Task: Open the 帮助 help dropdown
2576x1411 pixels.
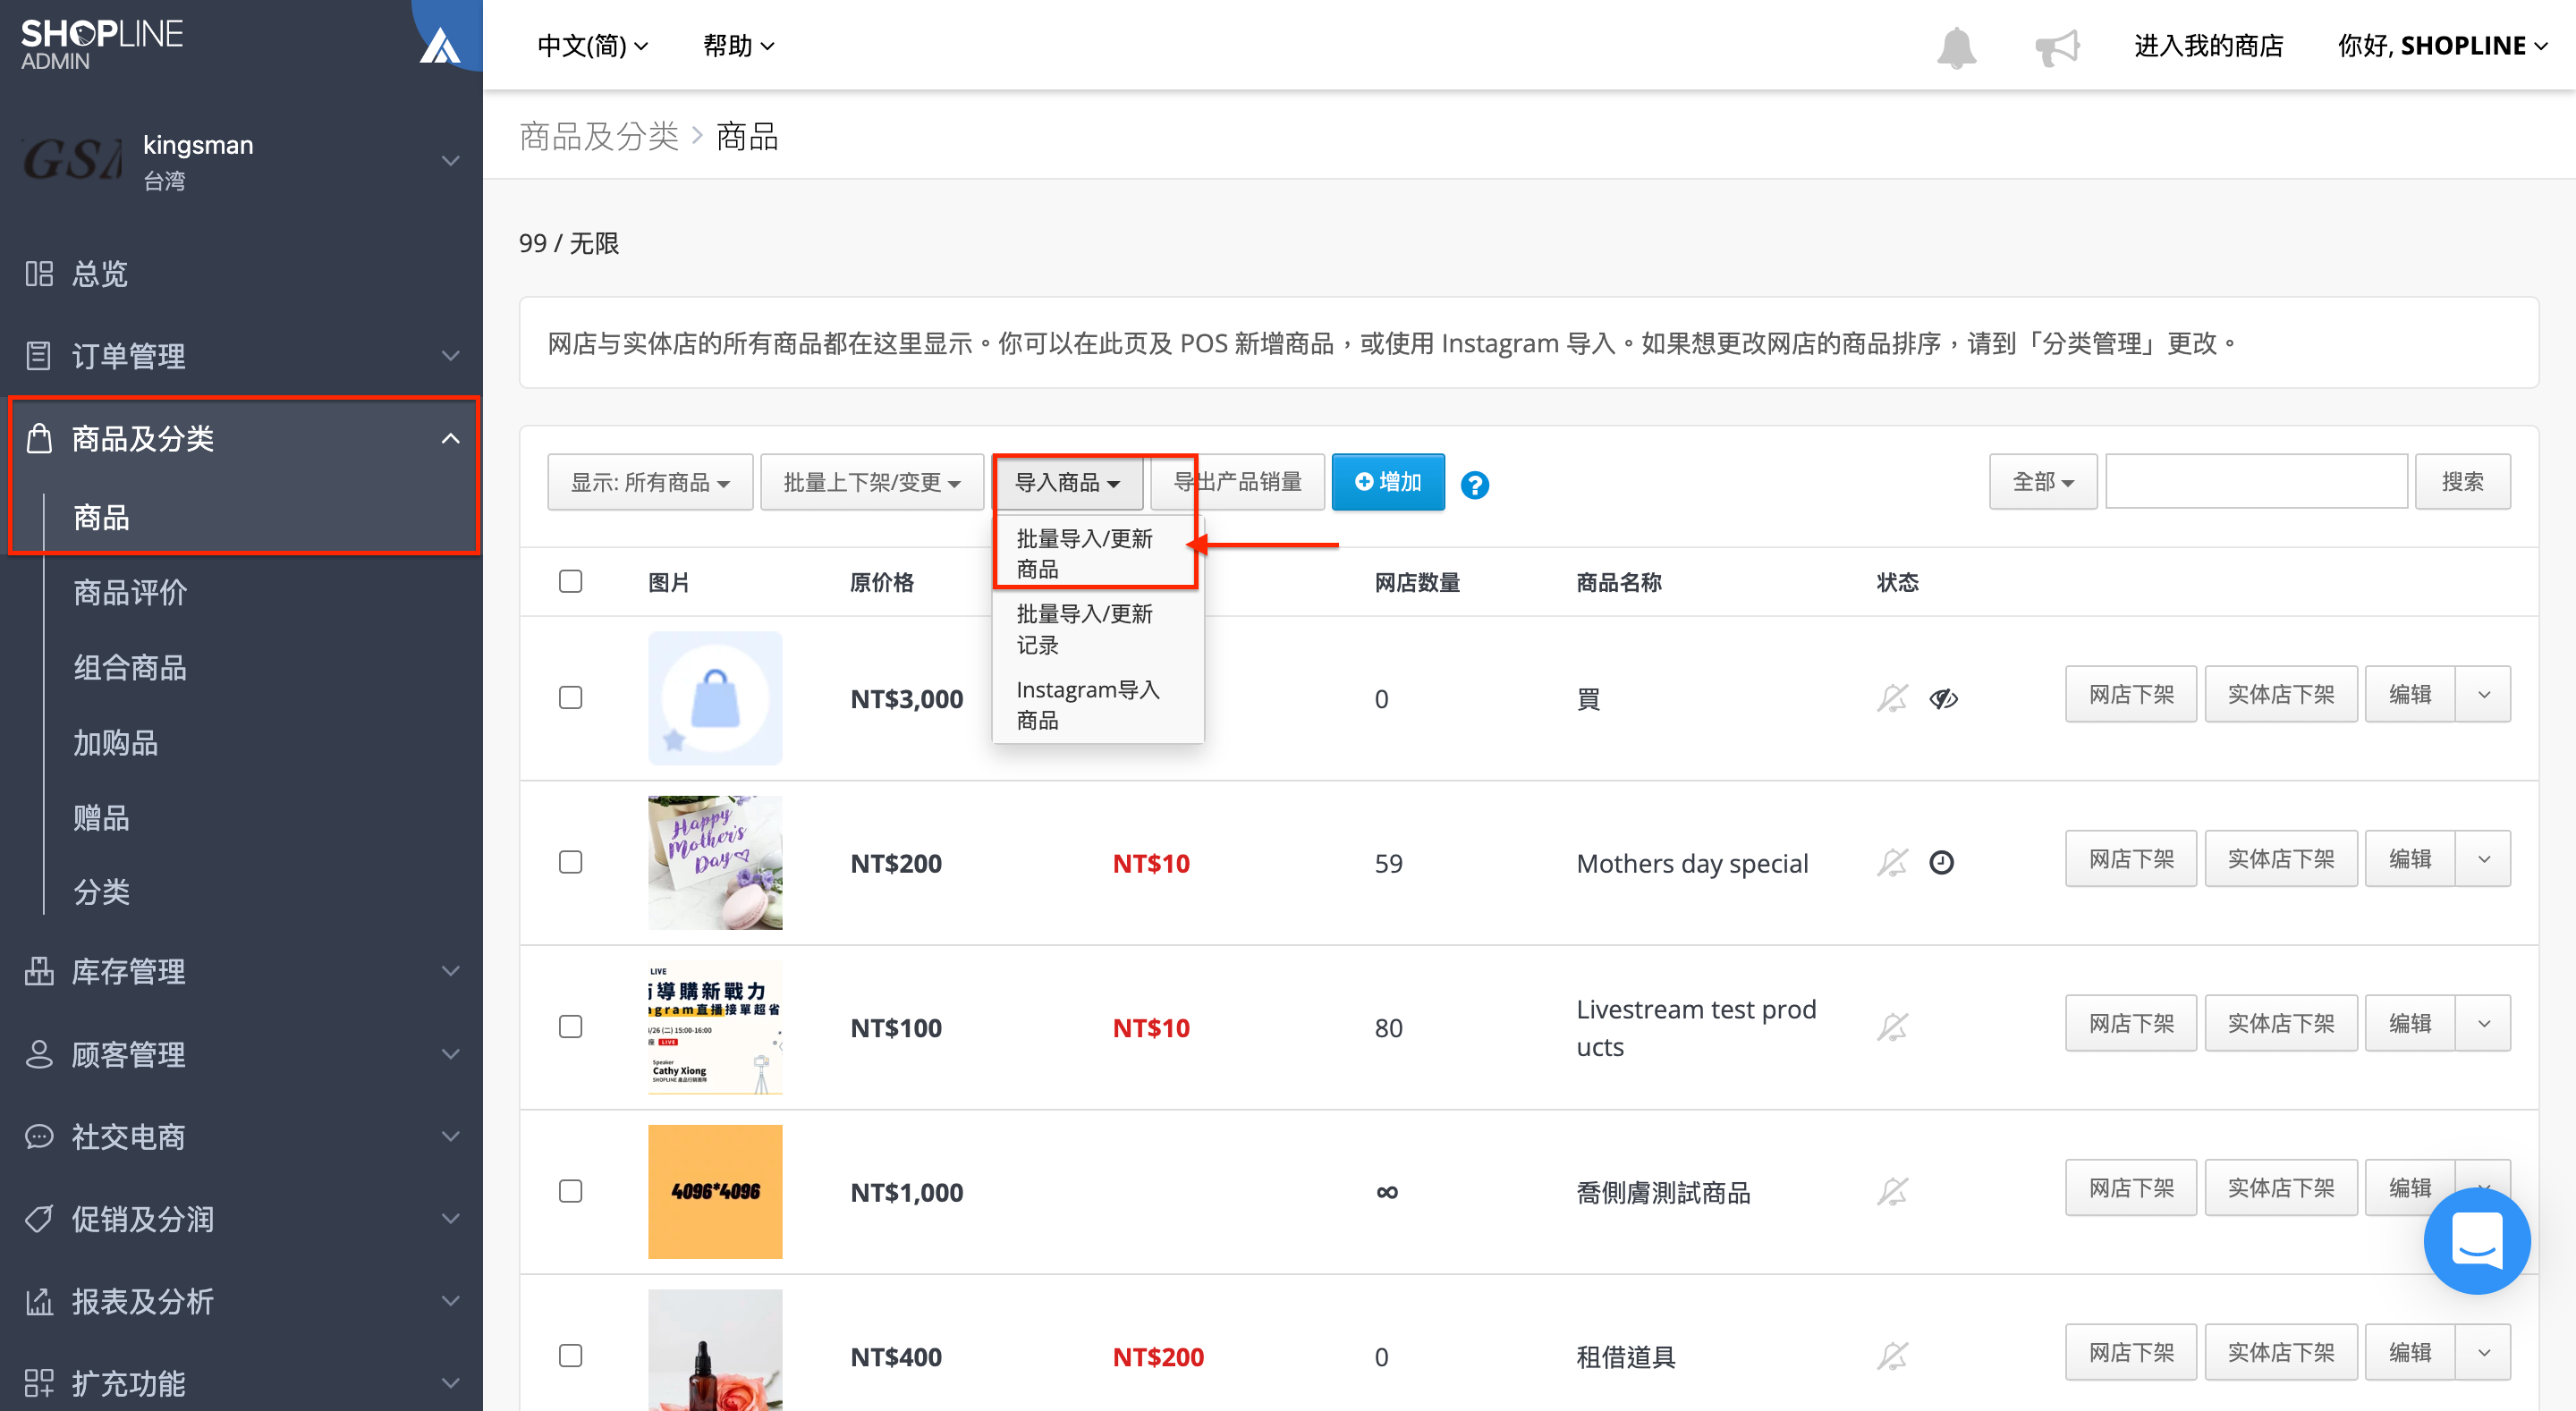Action: coord(738,46)
